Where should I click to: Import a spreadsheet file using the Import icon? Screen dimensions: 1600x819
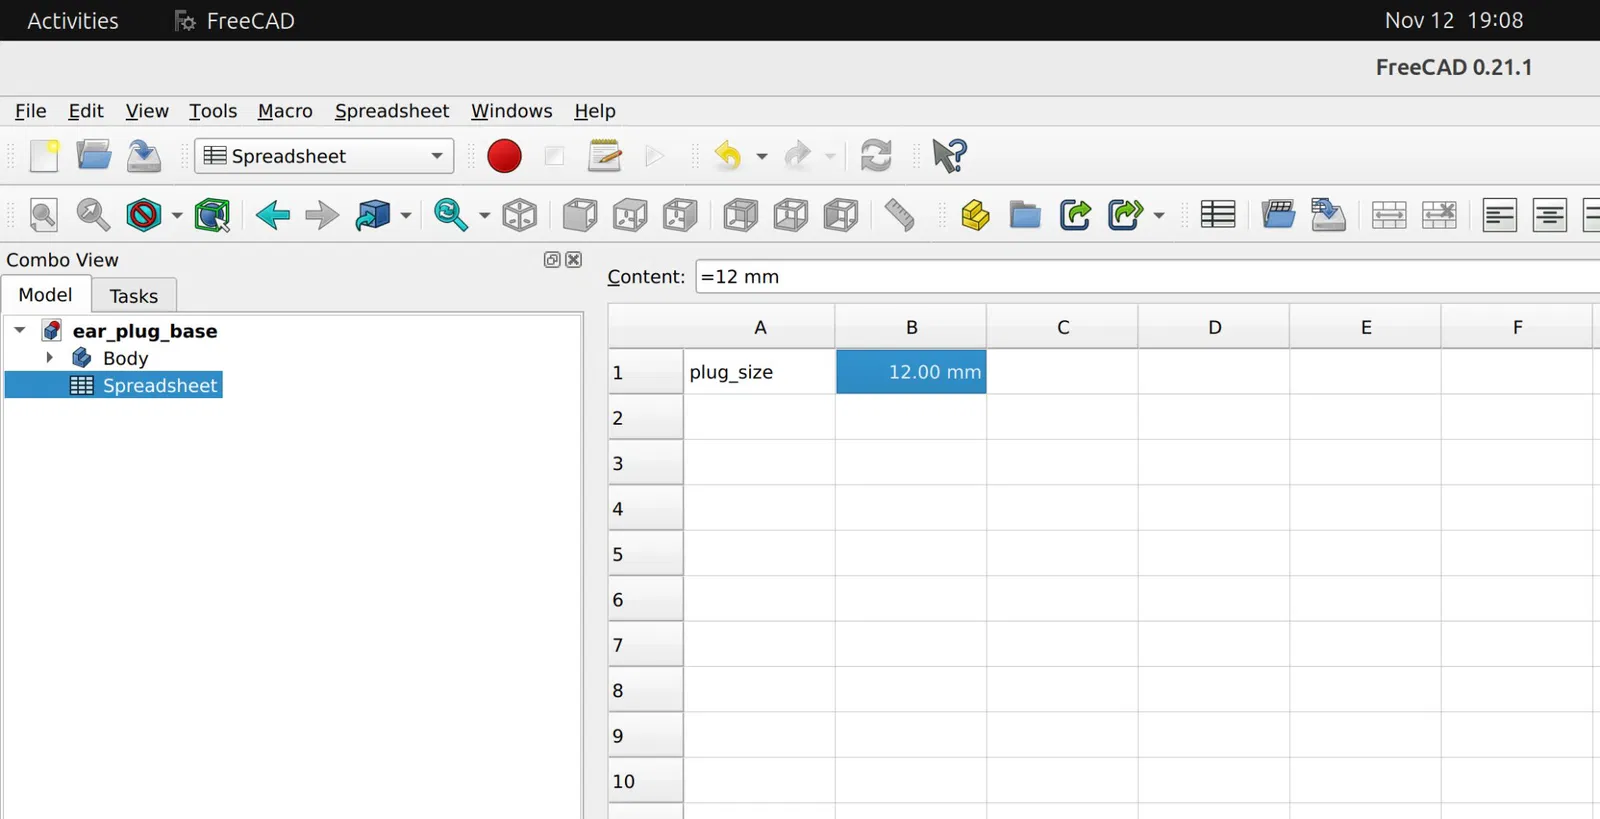point(1278,215)
